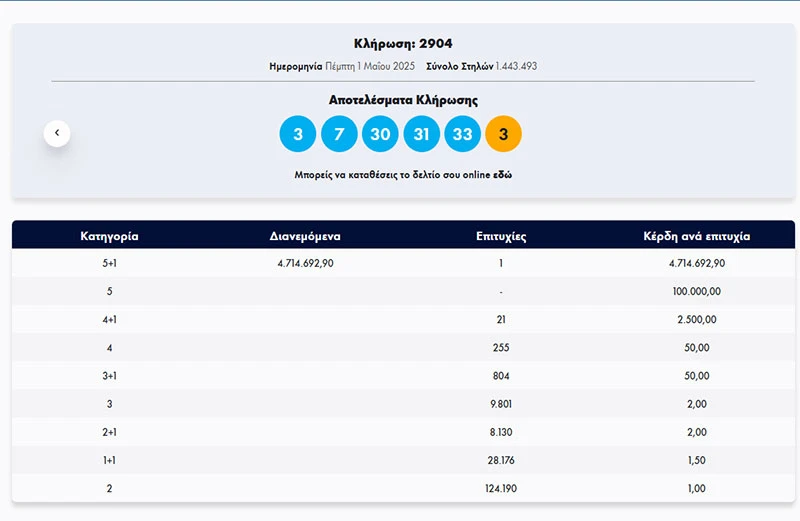Click the 'Κέρδη ανά επιτυχία' column header

697,237
